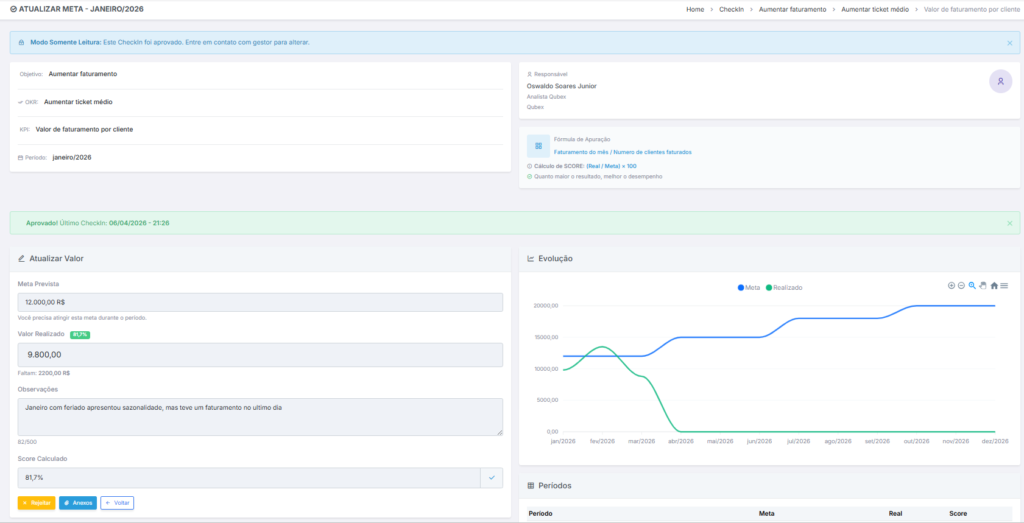Viewport: 1024px width, 523px height.
Task: Click the chart zoom out icon
Action: (961, 286)
